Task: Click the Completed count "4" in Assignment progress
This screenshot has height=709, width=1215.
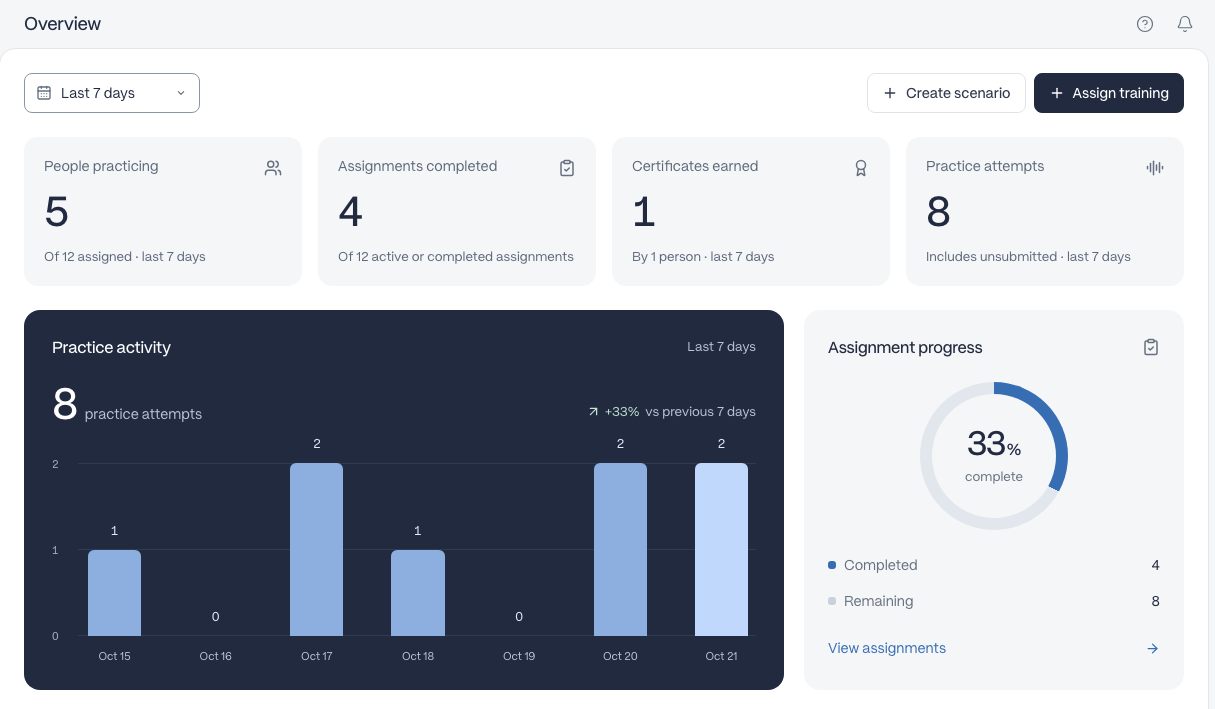Action: 1156,565
